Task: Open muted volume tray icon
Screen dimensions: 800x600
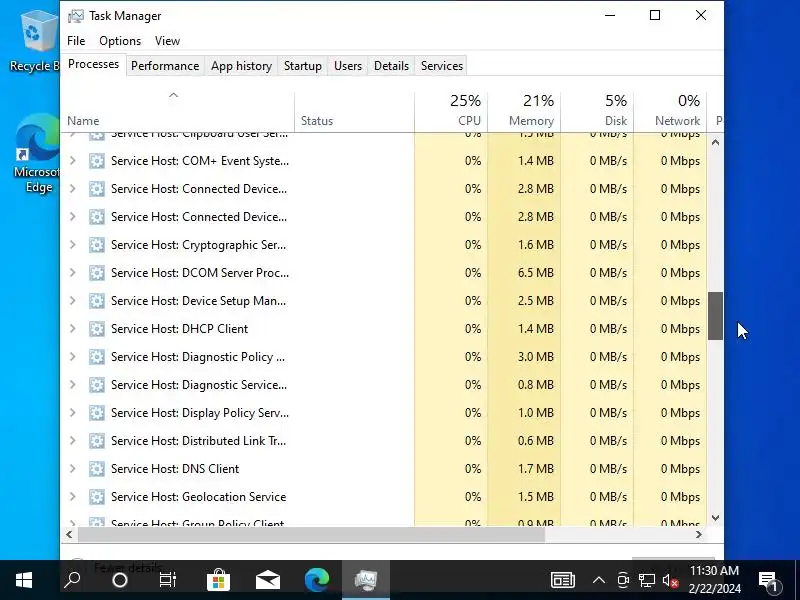Action: pos(670,581)
